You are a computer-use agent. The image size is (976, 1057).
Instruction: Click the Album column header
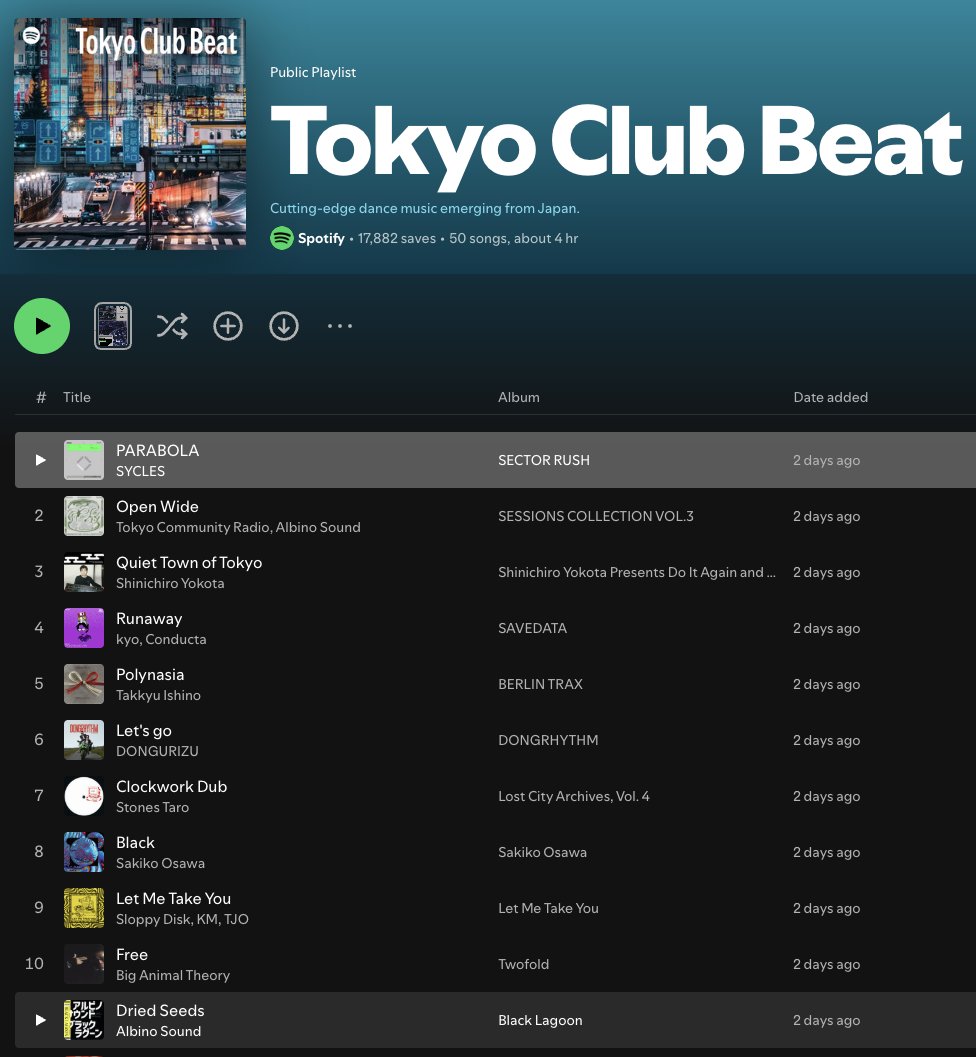518,397
